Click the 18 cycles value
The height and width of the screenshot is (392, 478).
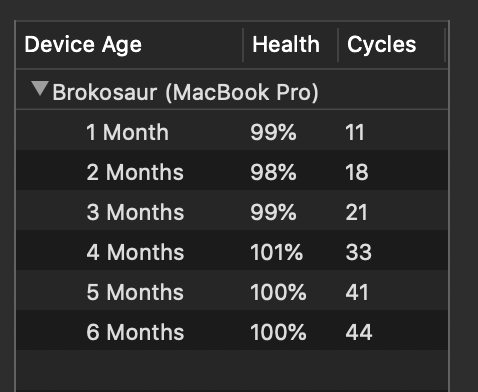coord(357,172)
